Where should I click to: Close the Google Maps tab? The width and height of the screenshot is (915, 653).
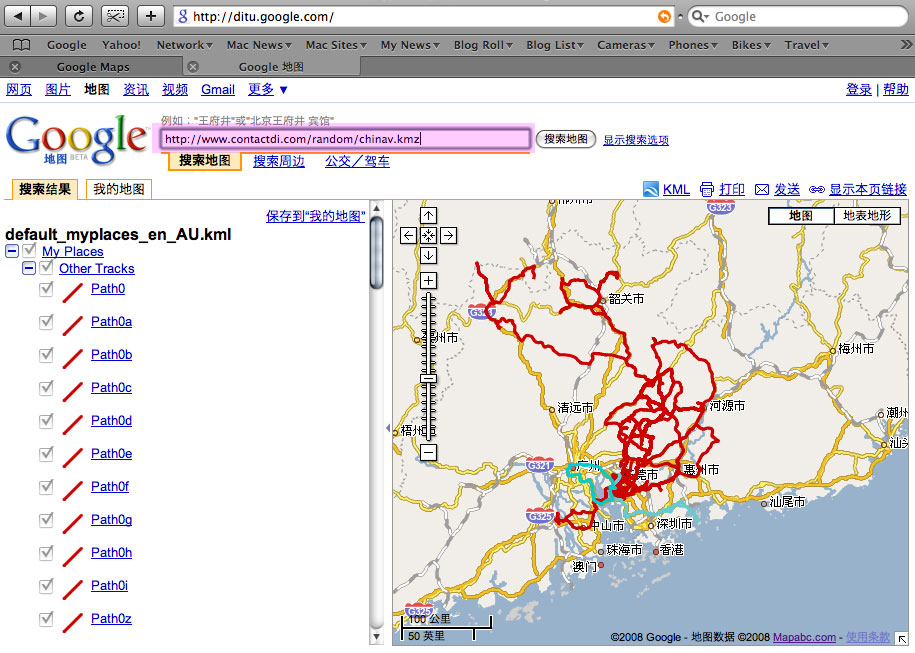tap(16, 67)
